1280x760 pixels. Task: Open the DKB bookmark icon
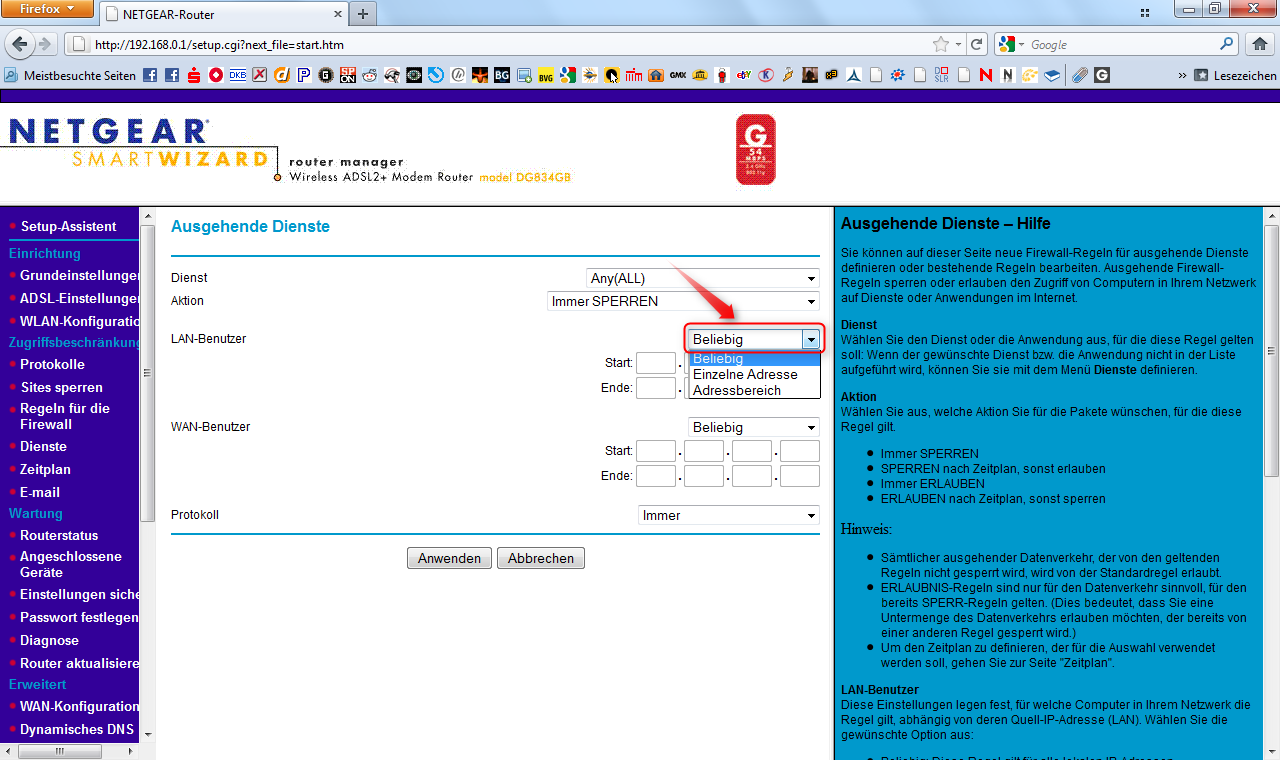point(238,75)
